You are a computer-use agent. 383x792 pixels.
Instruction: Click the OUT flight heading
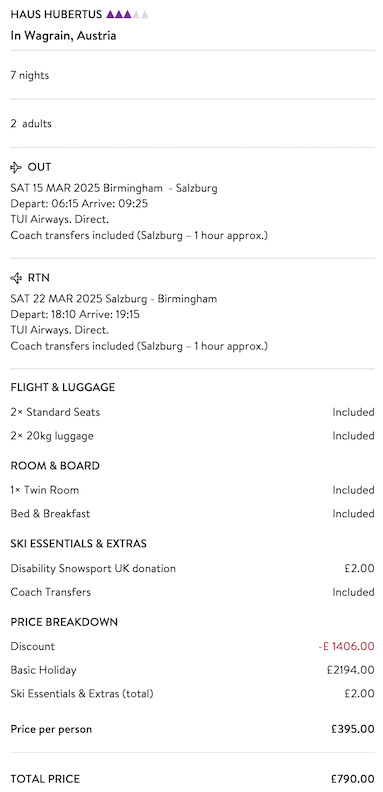click(x=39, y=167)
